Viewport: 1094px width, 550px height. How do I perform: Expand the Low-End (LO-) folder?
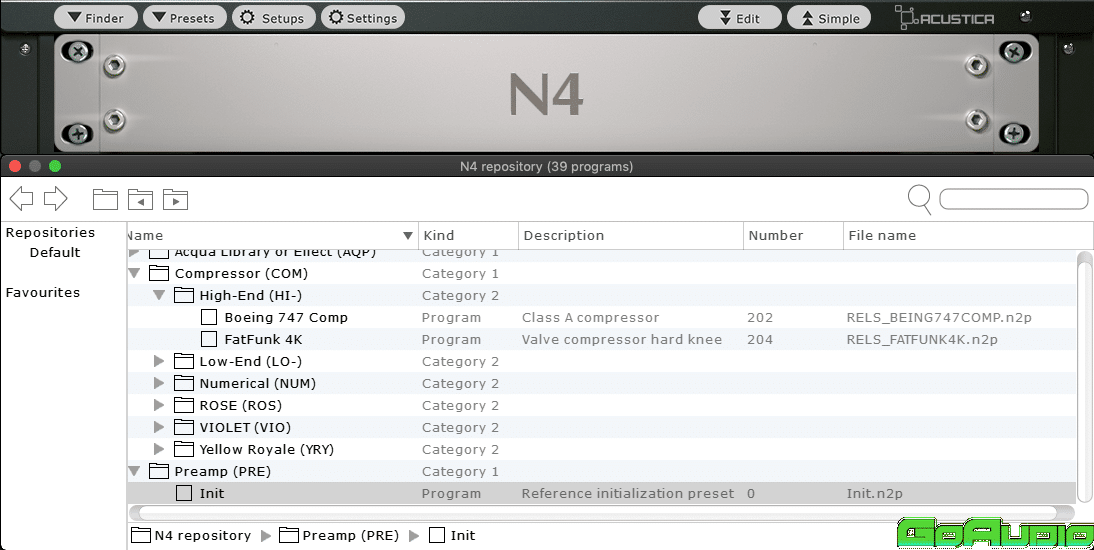159,362
